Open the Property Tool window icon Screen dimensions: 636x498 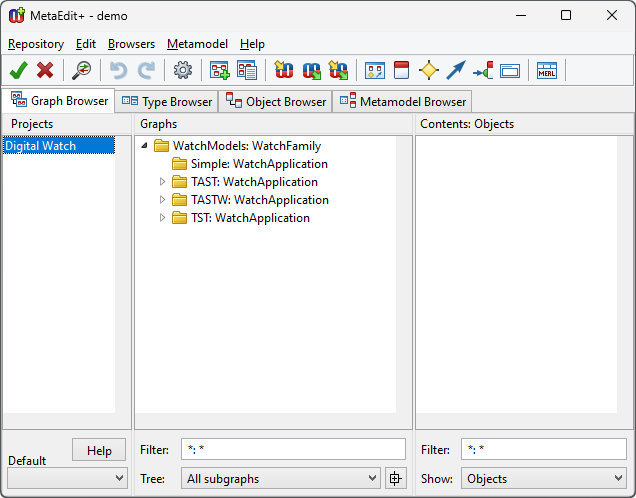pyautogui.click(x=510, y=71)
